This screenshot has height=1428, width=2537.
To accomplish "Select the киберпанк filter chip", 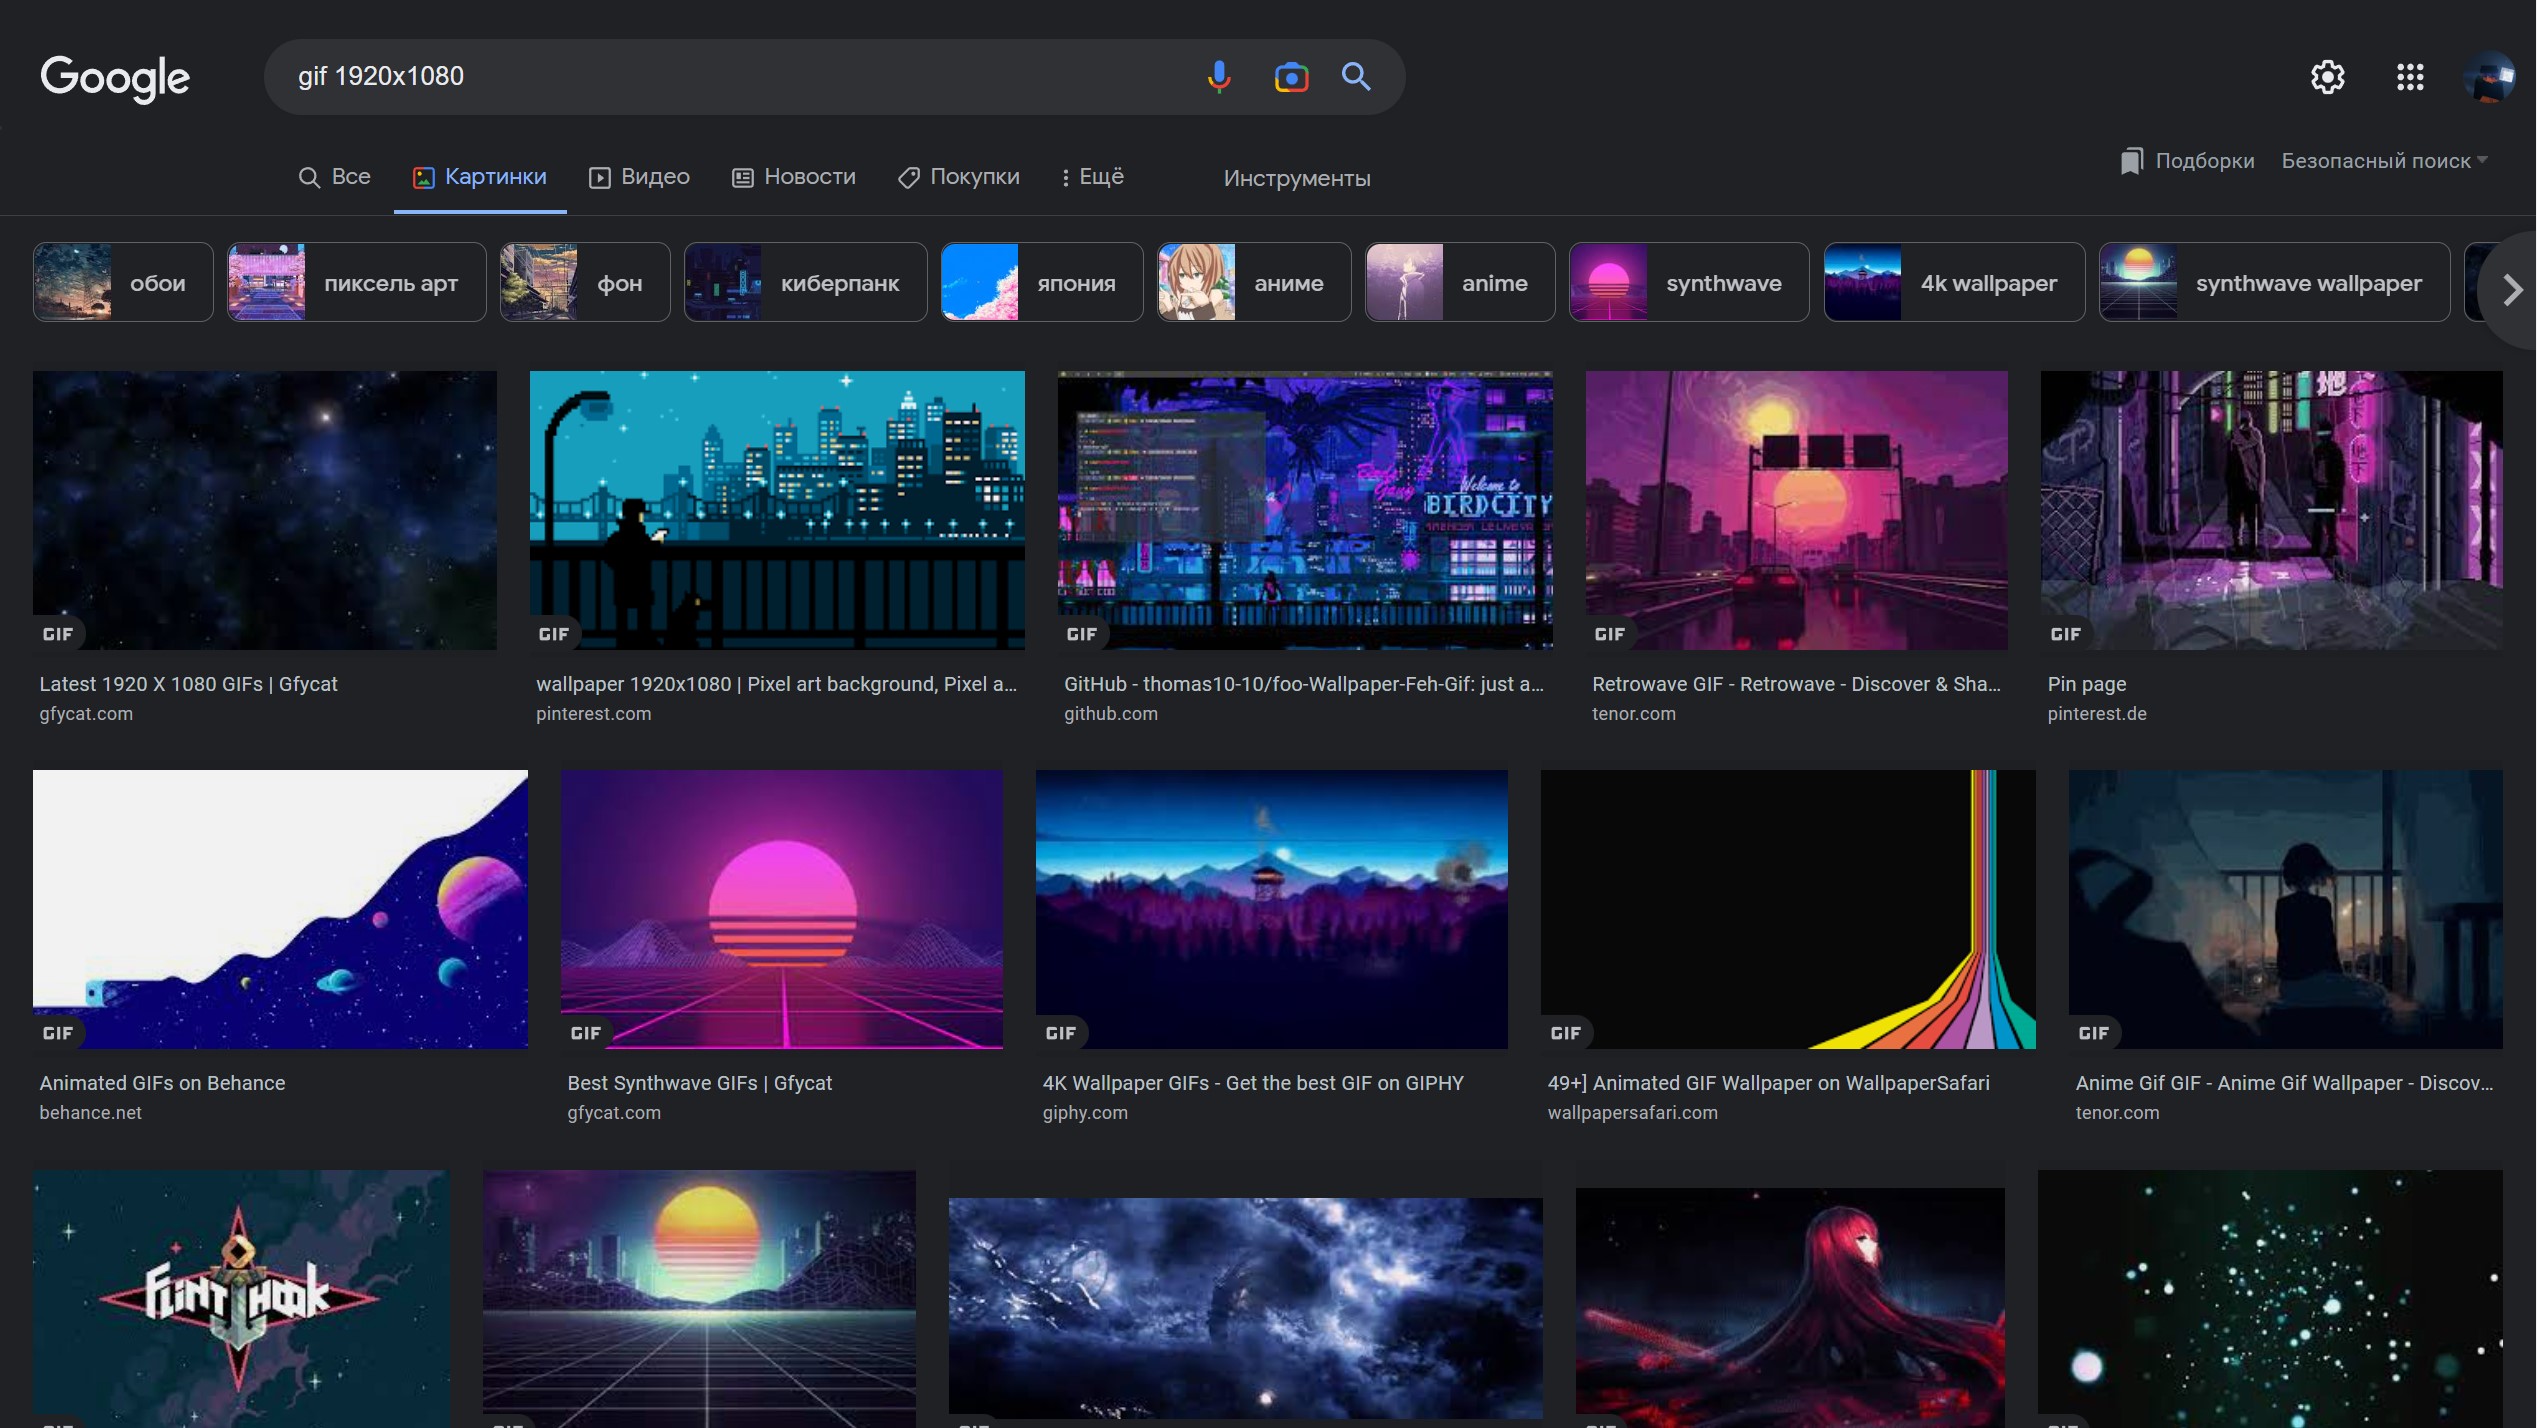I will [805, 283].
